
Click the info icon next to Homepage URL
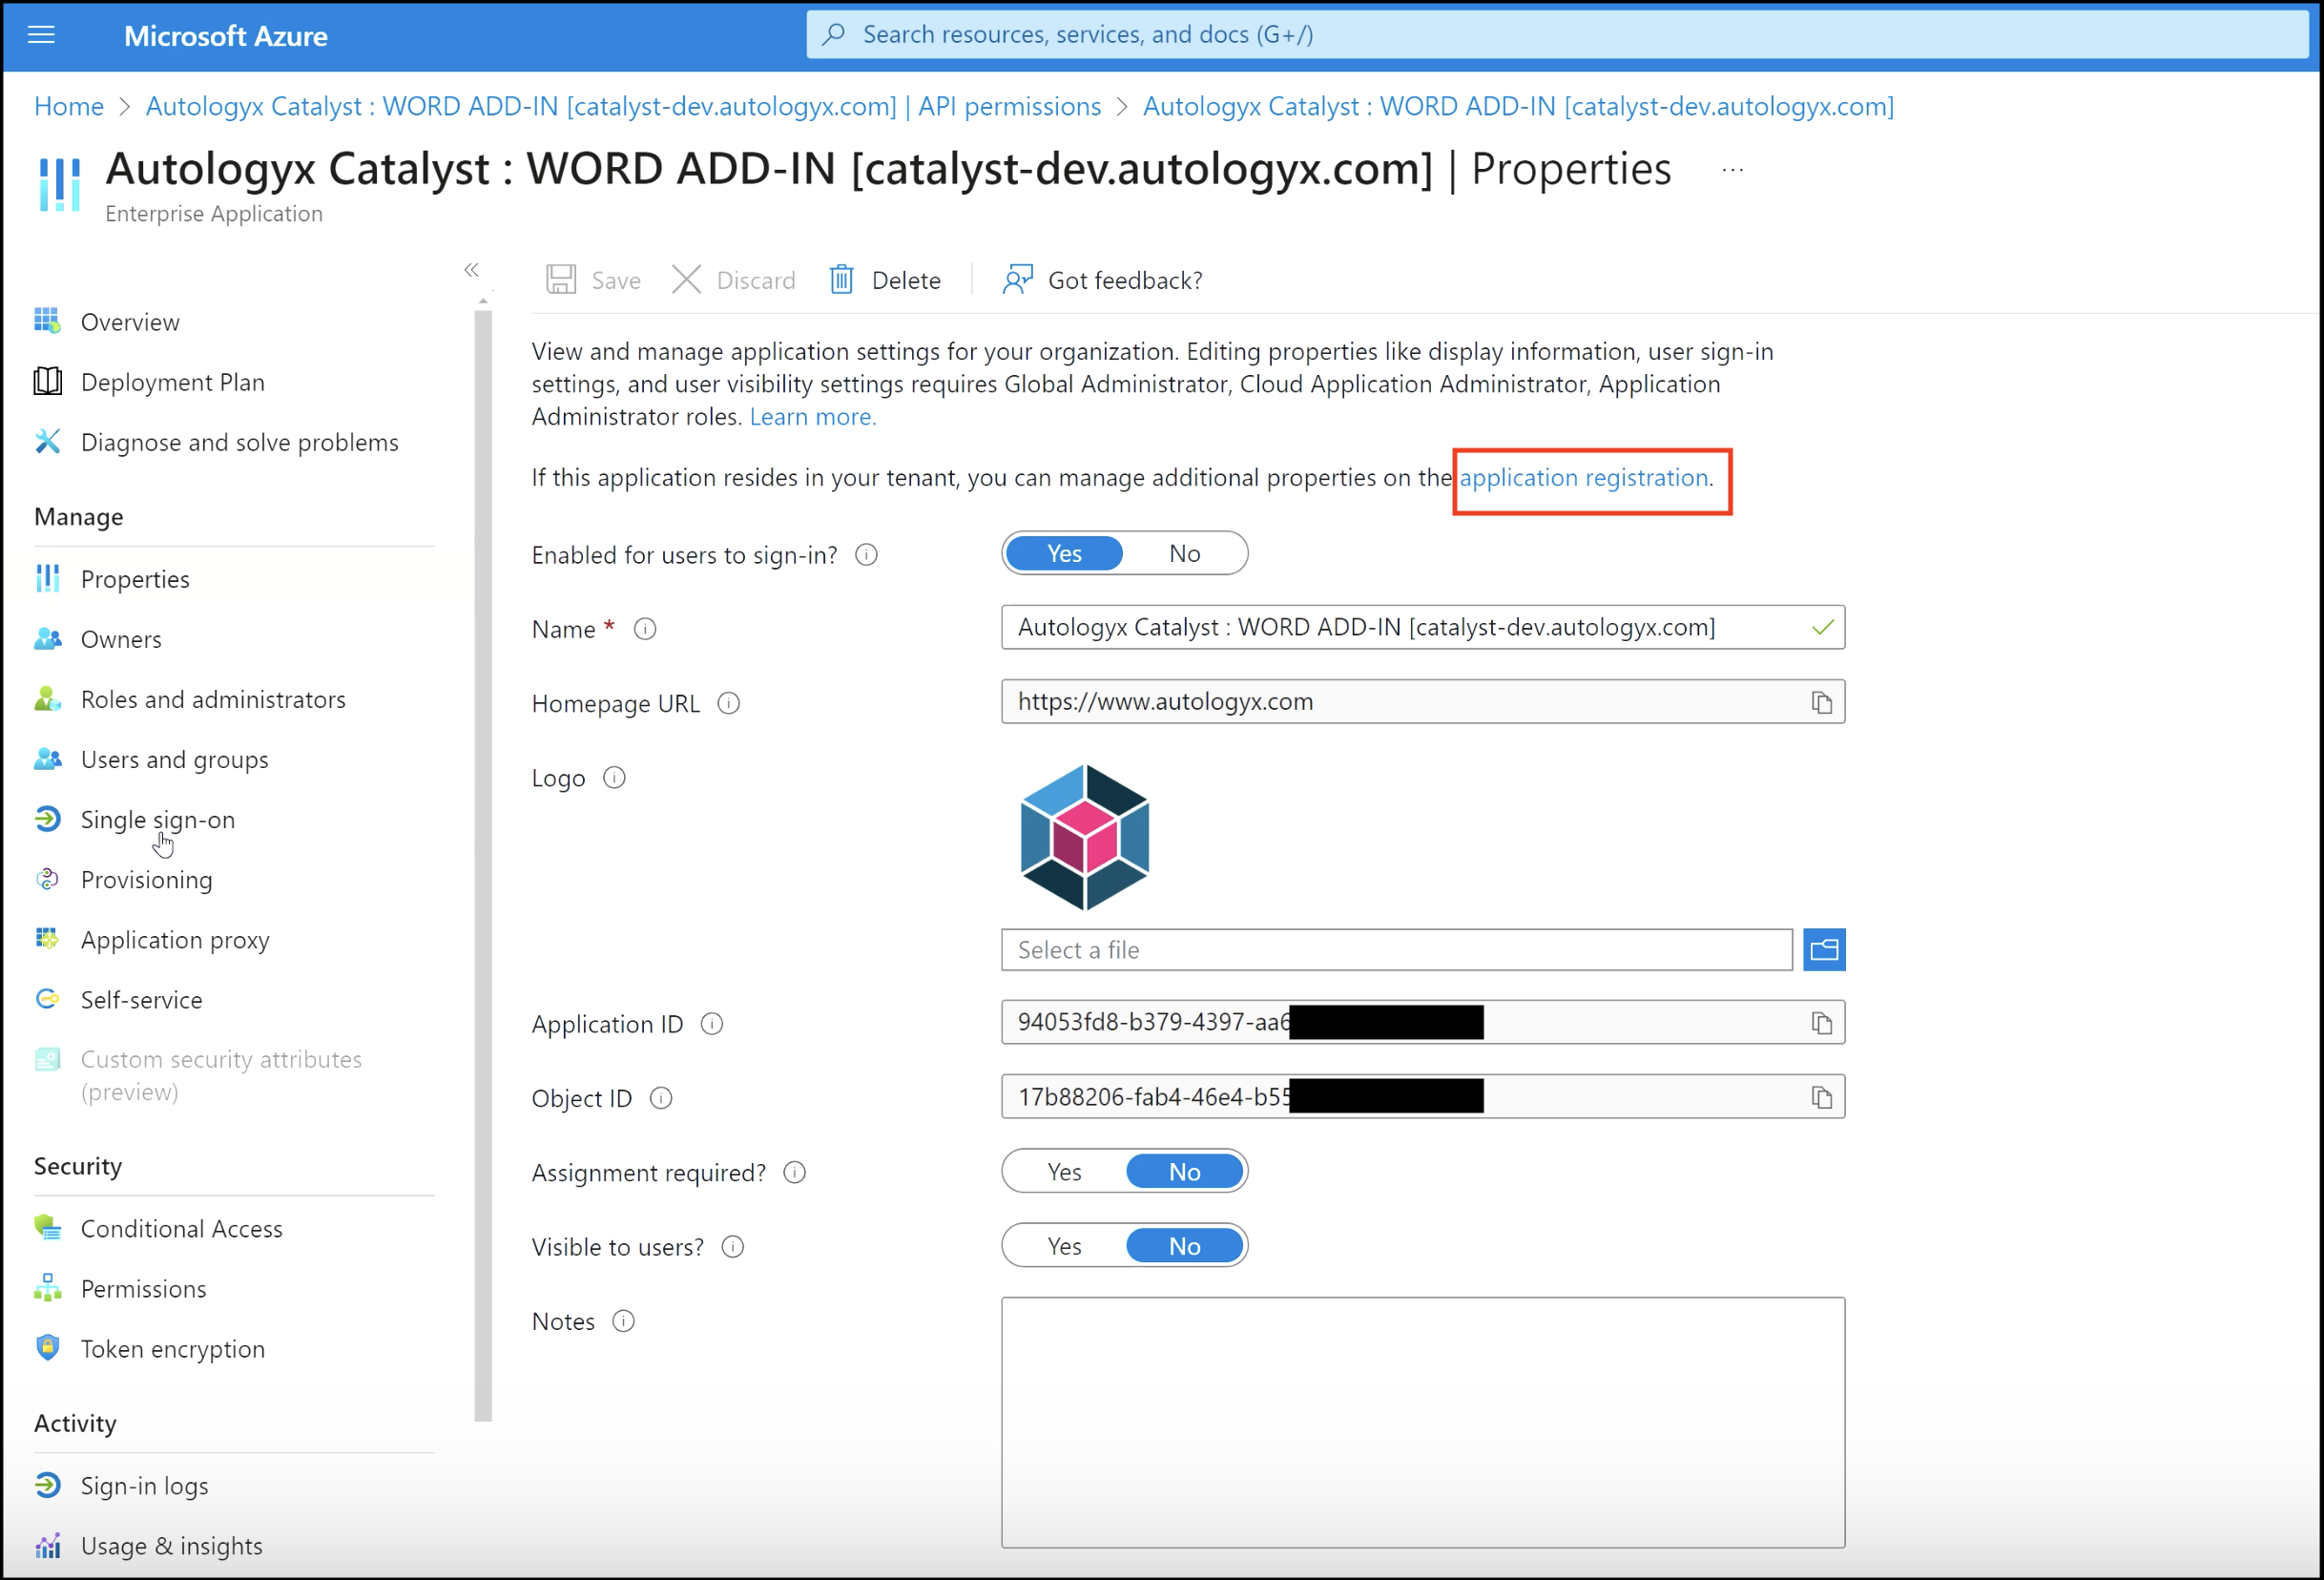click(x=729, y=703)
